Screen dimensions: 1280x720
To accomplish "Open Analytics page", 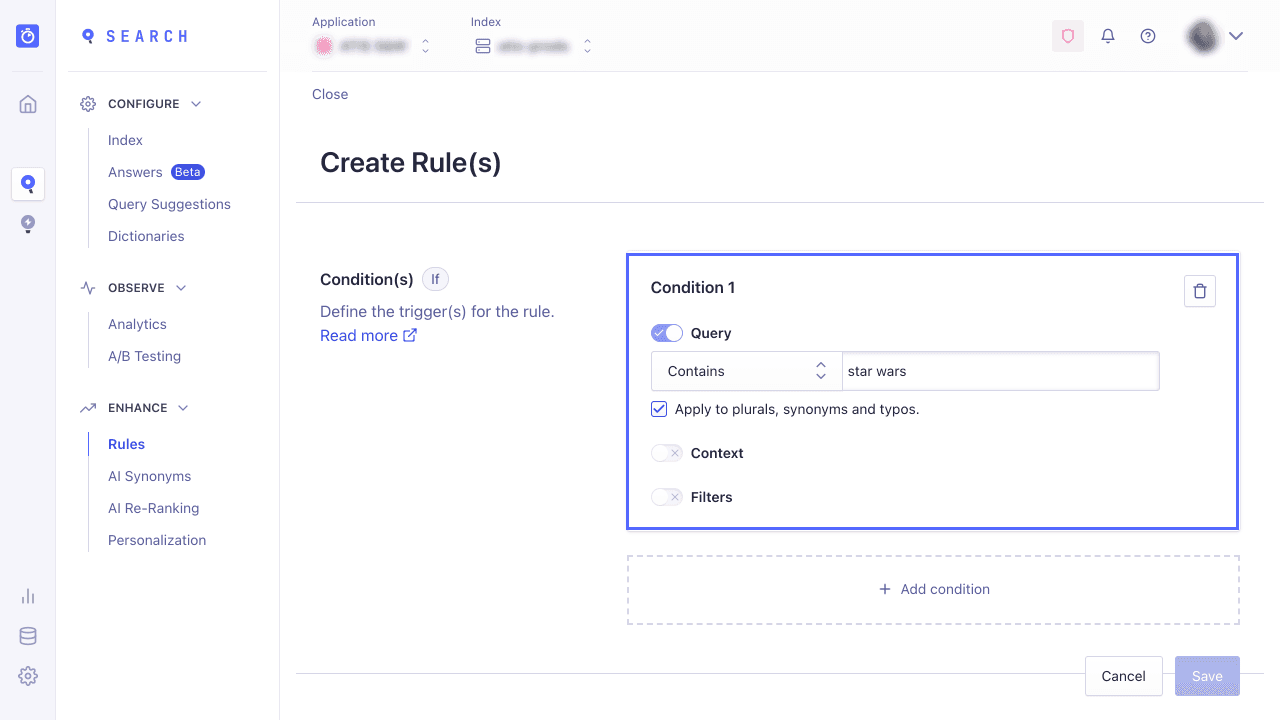I will [137, 324].
